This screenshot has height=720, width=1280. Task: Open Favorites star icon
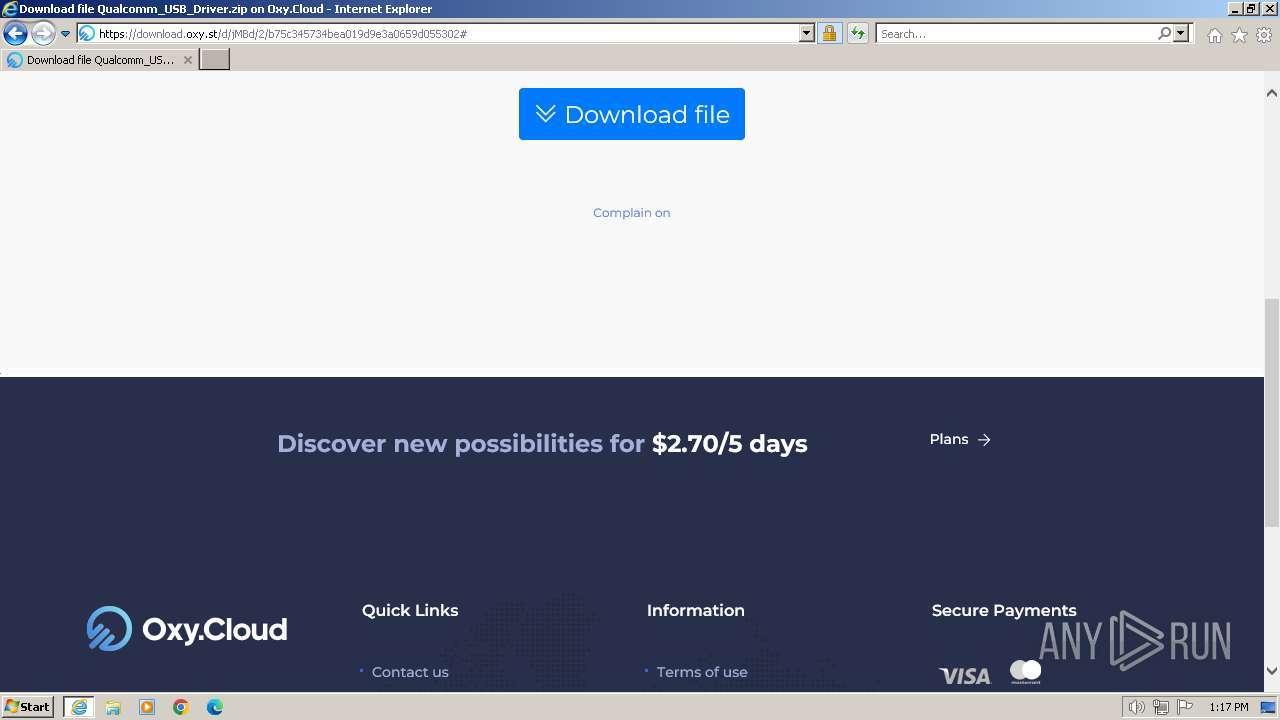click(1239, 35)
